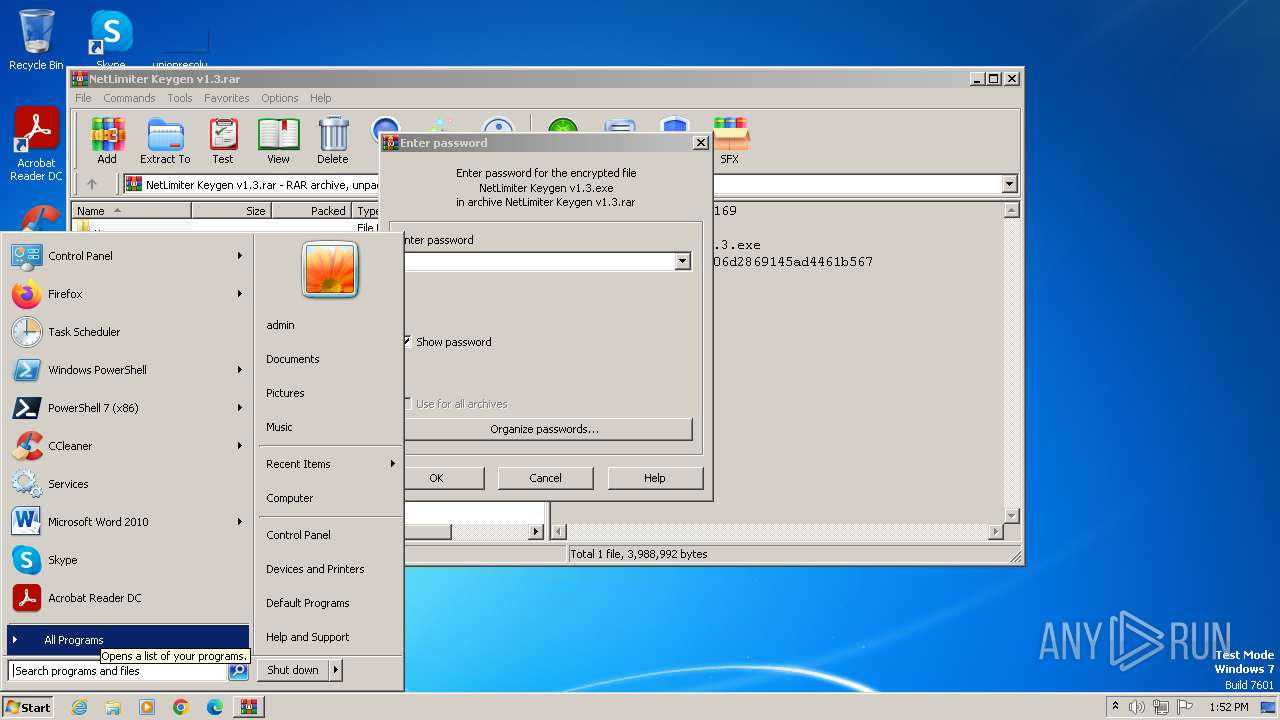
Task: Click the WinRAR taskbar button
Action: tap(249, 707)
